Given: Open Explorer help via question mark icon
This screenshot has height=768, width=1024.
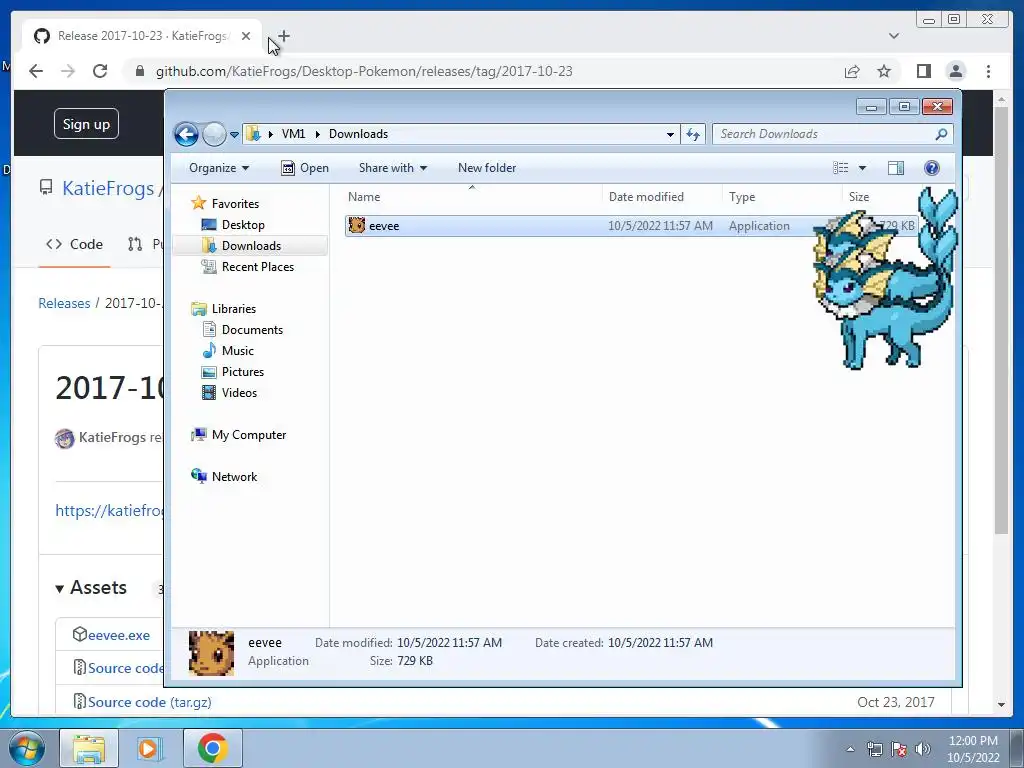Looking at the screenshot, I should pyautogui.click(x=932, y=168).
